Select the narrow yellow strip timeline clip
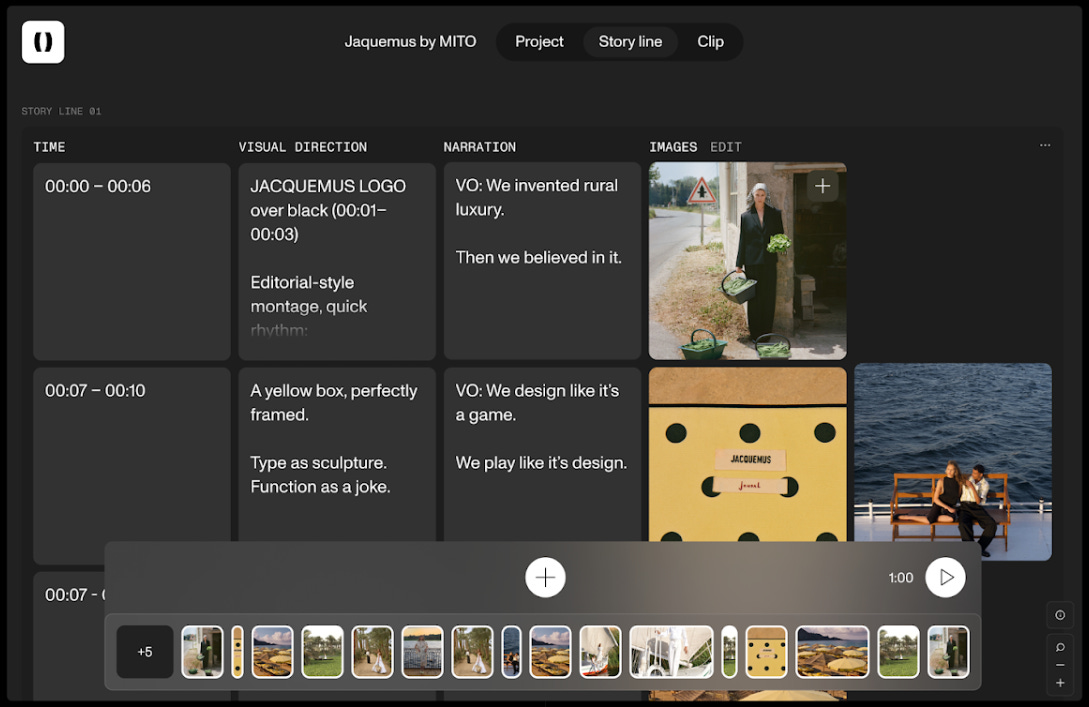The width and height of the screenshot is (1089, 707). coord(238,652)
